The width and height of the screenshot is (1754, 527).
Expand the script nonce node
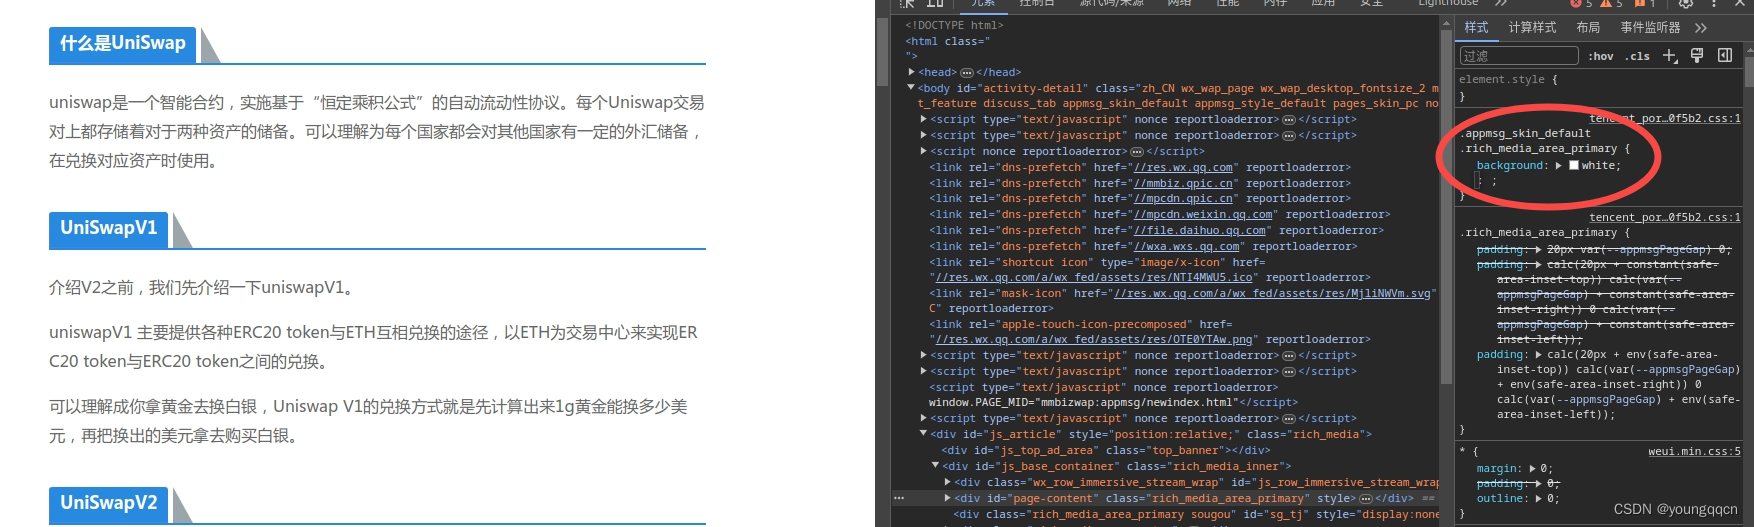click(x=923, y=151)
